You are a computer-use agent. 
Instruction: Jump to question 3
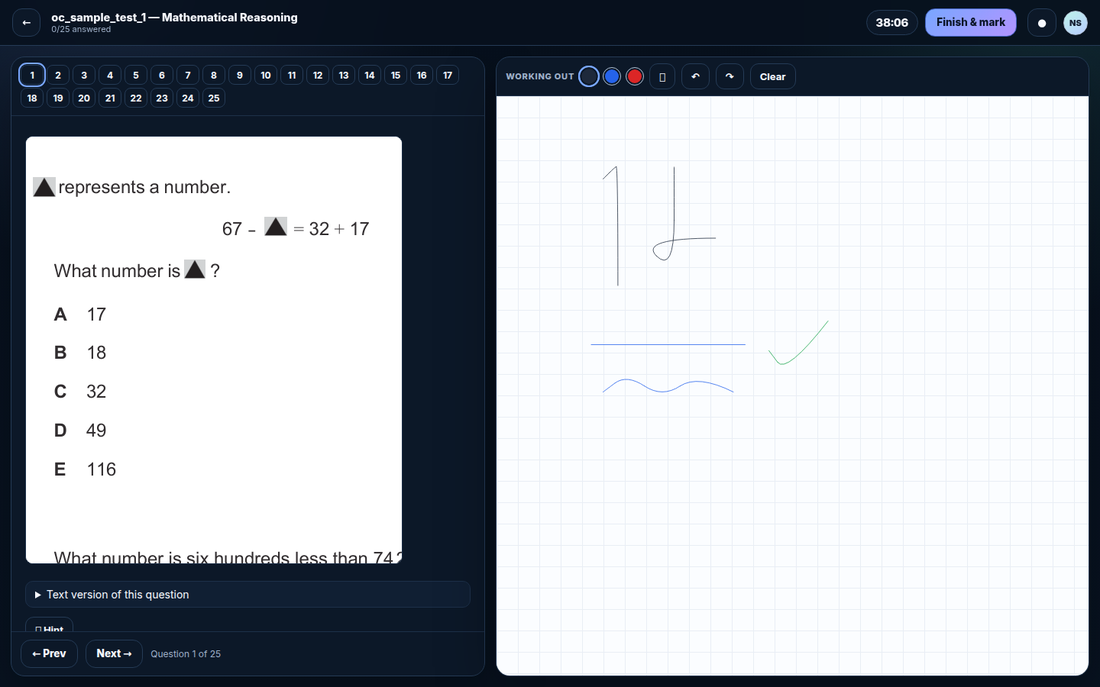(84, 75)
